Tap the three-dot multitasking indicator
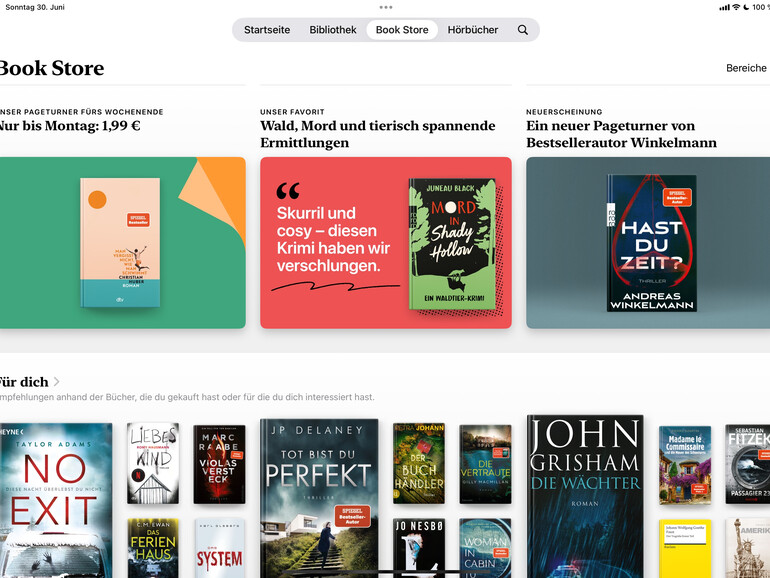 [385, 7]
